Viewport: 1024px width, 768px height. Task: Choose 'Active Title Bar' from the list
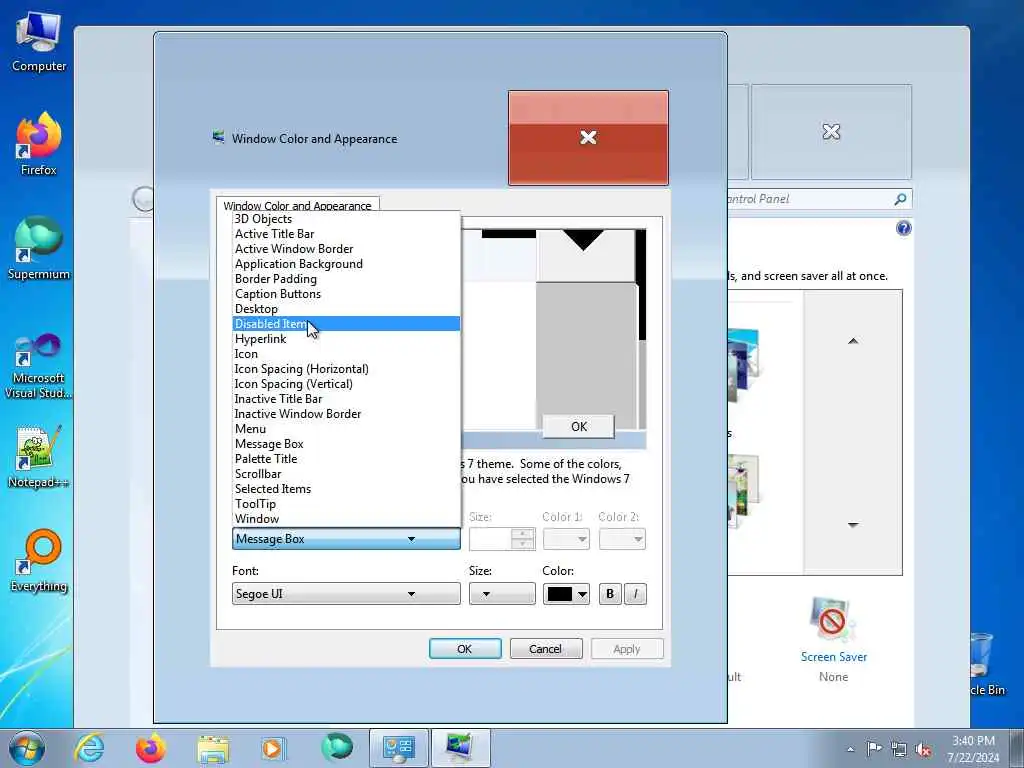(x=346, y=234)
